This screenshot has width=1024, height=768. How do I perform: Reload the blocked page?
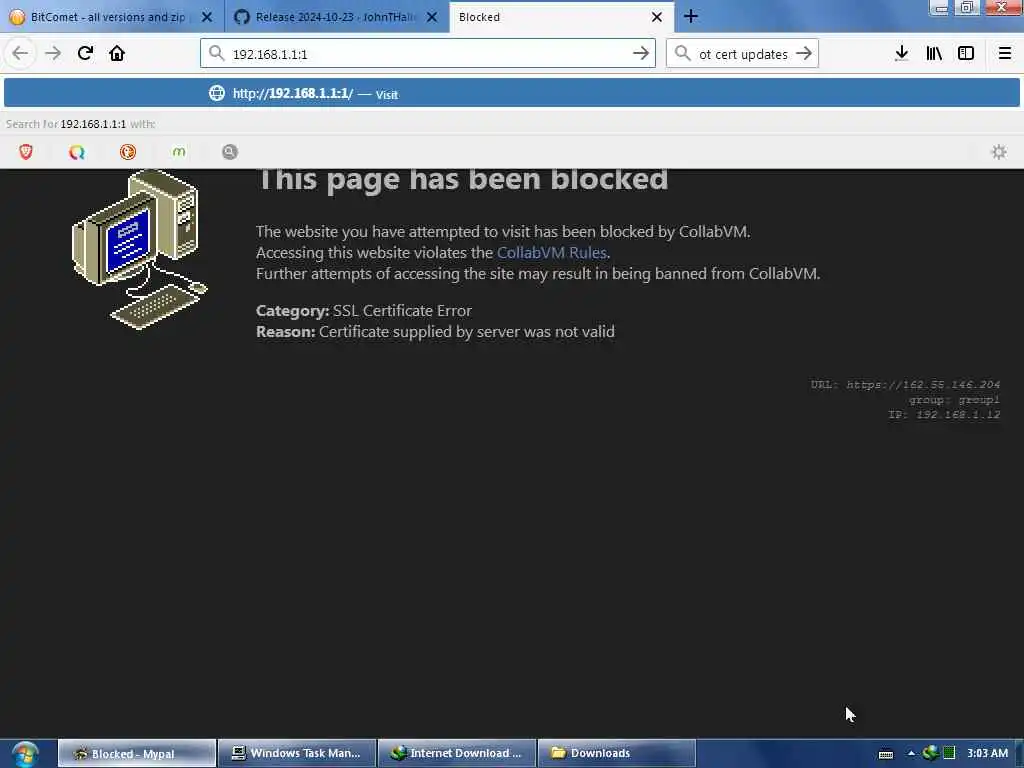click(x=85, y=54)
